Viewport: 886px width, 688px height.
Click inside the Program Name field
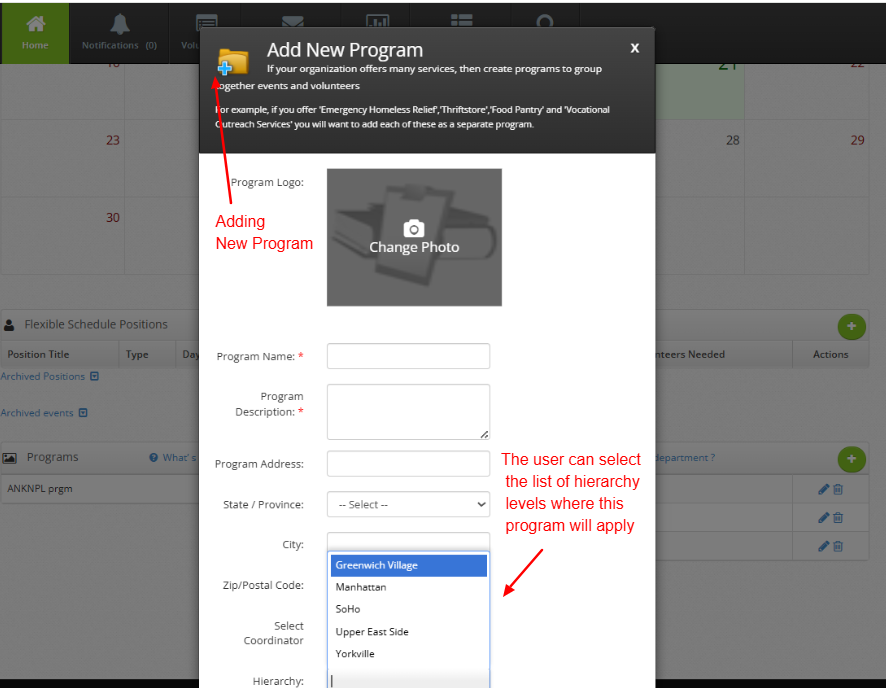(408, 356)
